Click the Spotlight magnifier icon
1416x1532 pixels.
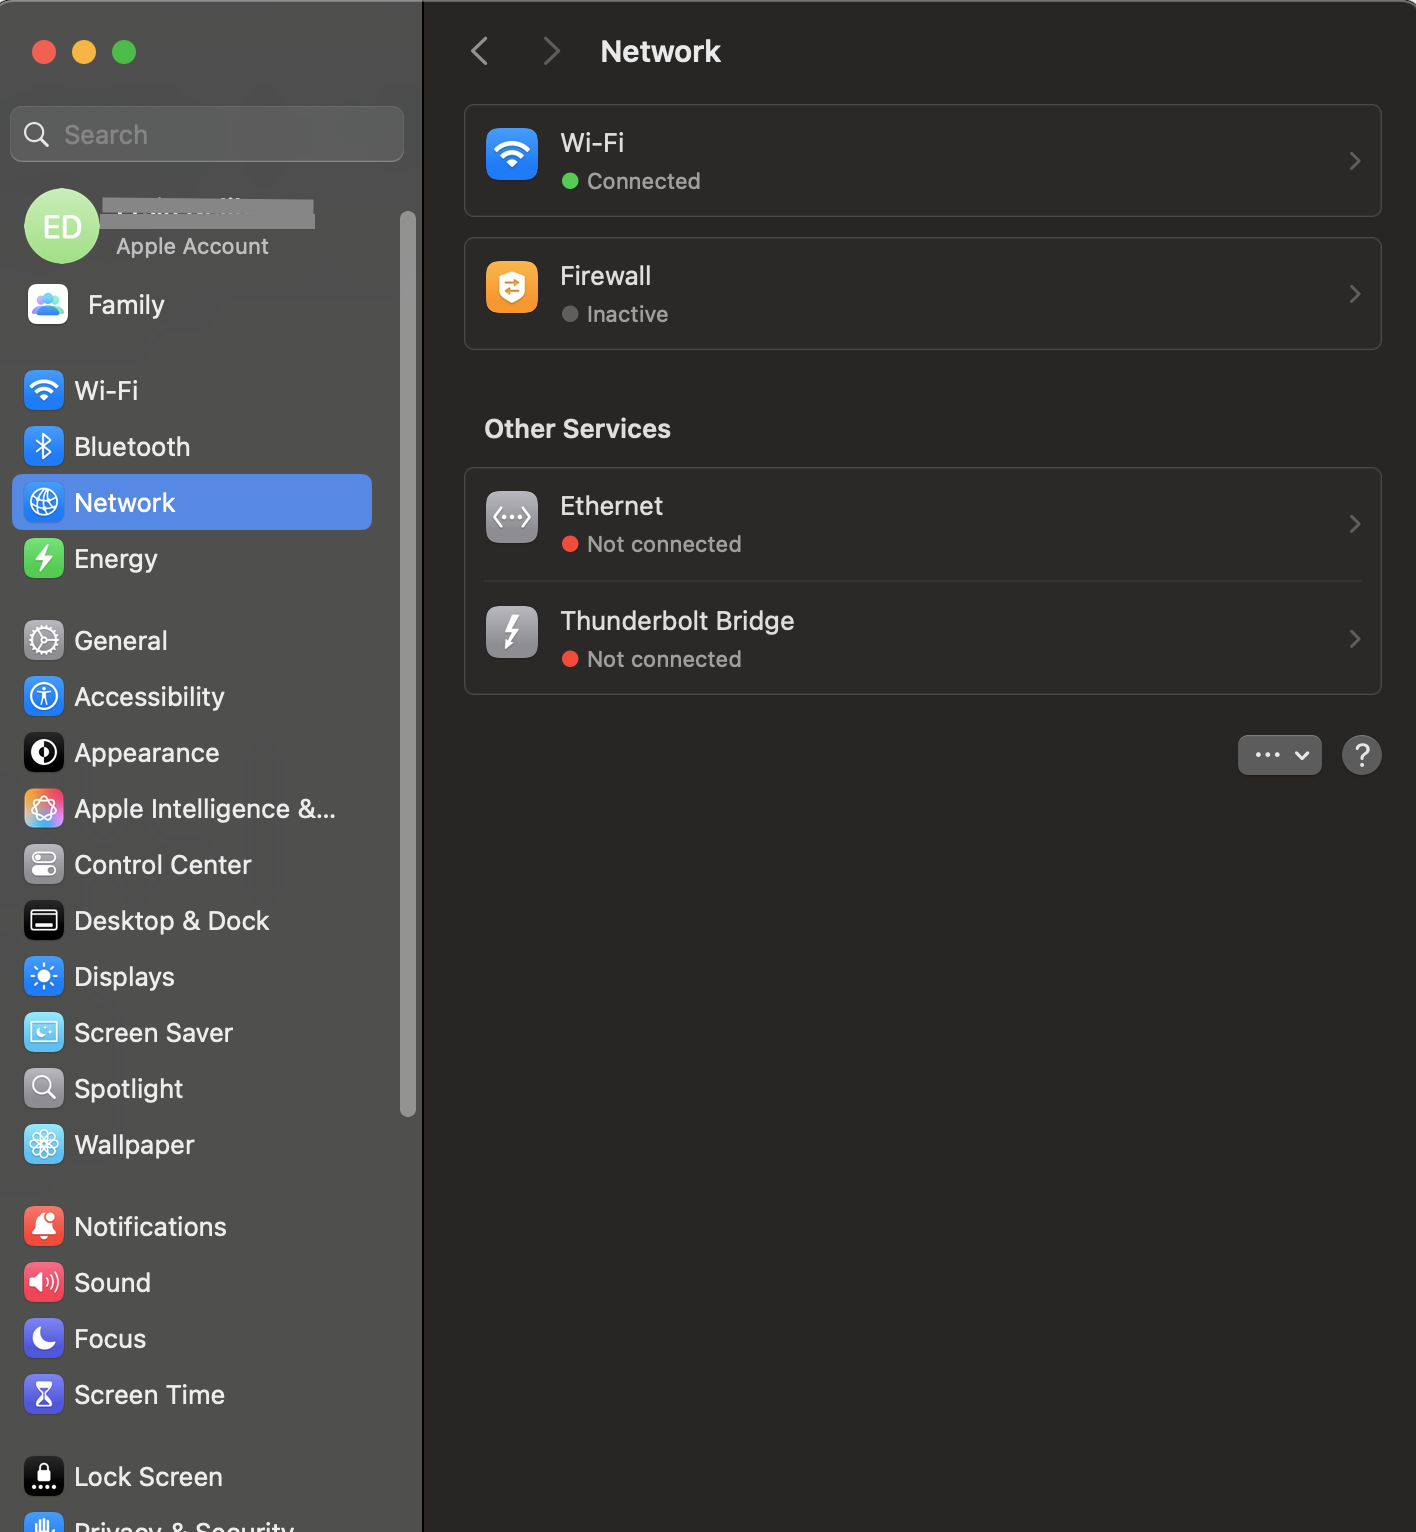click(x=44, y=1088)
